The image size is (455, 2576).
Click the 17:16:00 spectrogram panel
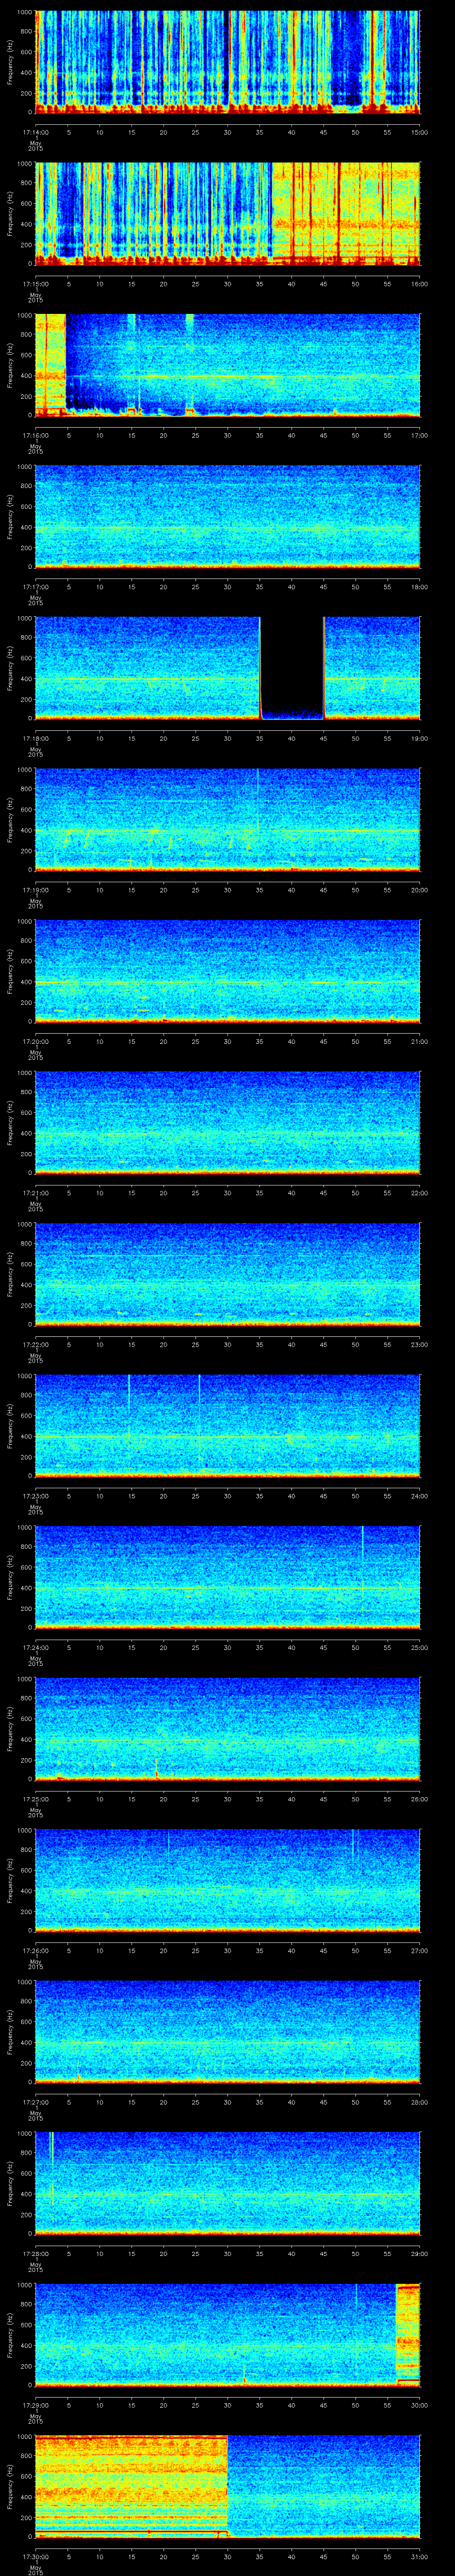(x=227, y=365)
